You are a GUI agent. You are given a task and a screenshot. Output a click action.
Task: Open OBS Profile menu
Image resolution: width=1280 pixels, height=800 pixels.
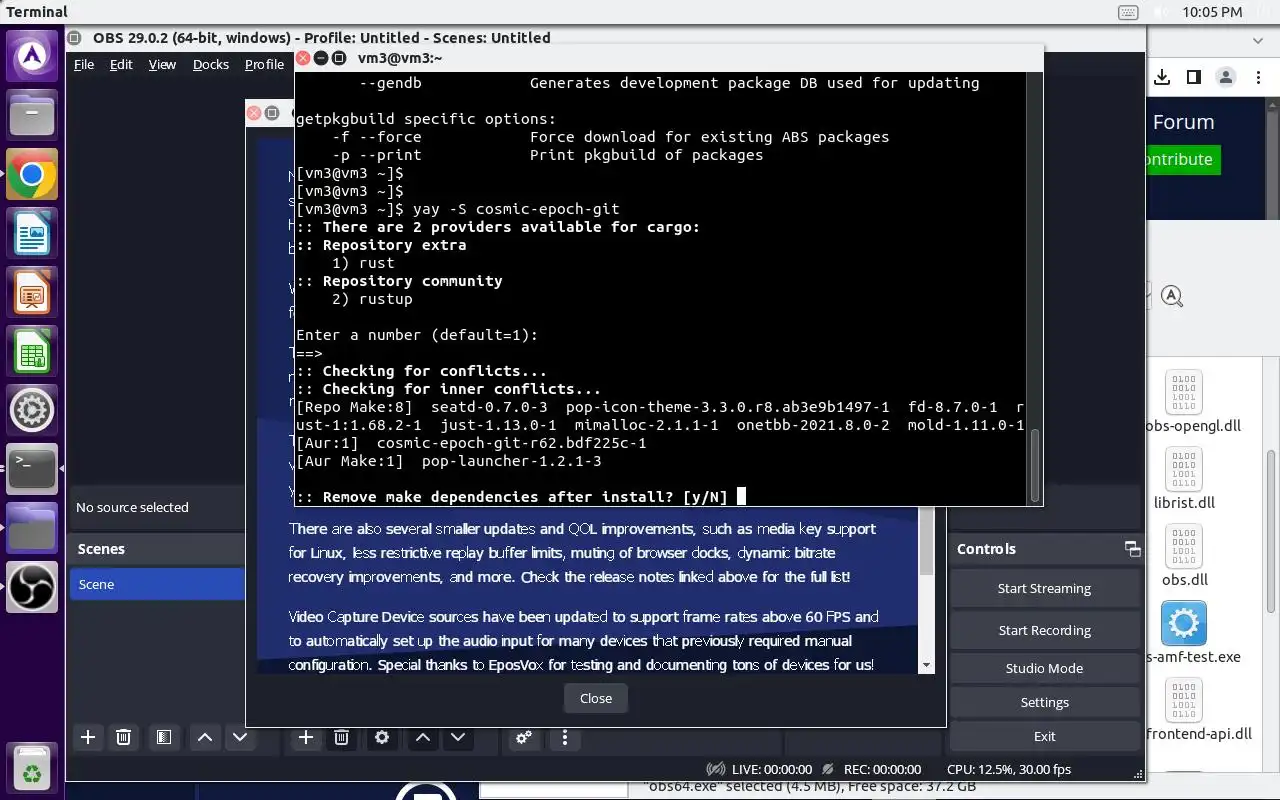point(264,64)
